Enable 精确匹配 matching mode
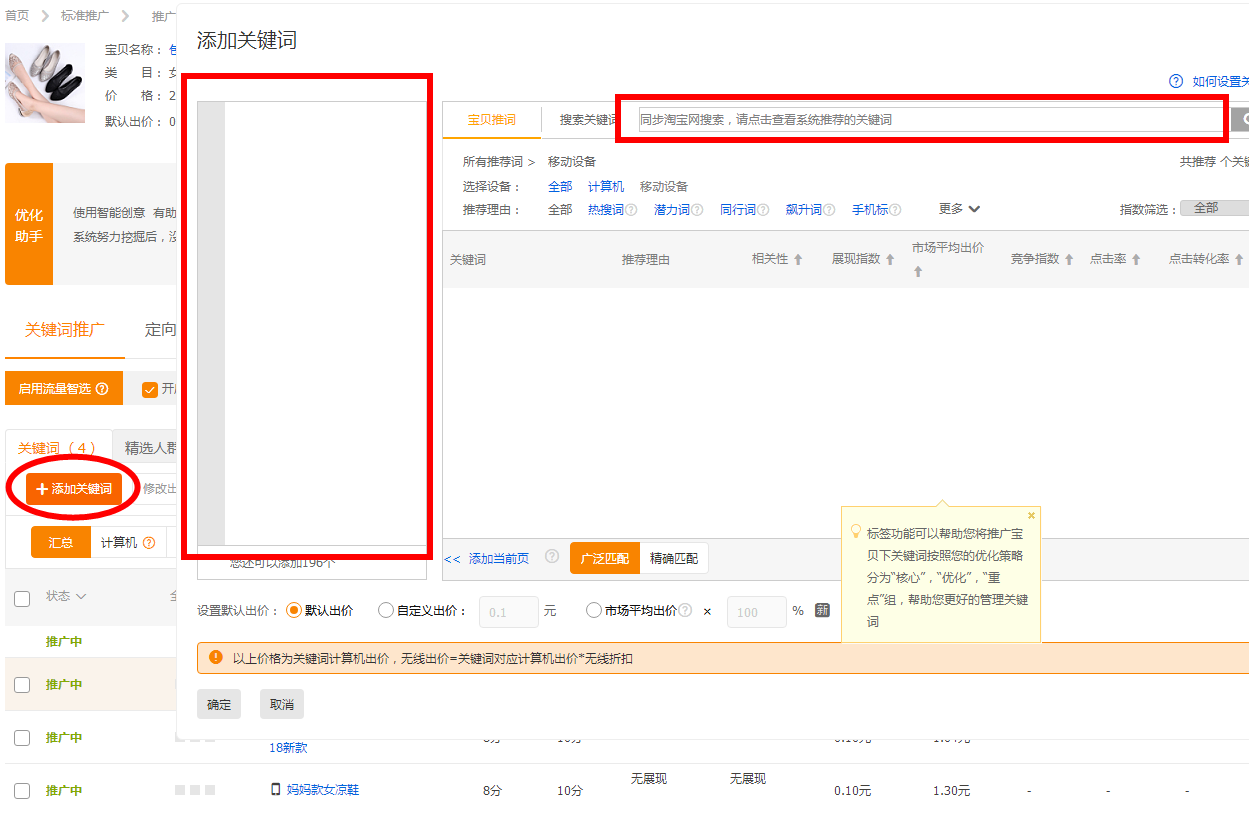The image size is (1249, 813). point(673,558)
